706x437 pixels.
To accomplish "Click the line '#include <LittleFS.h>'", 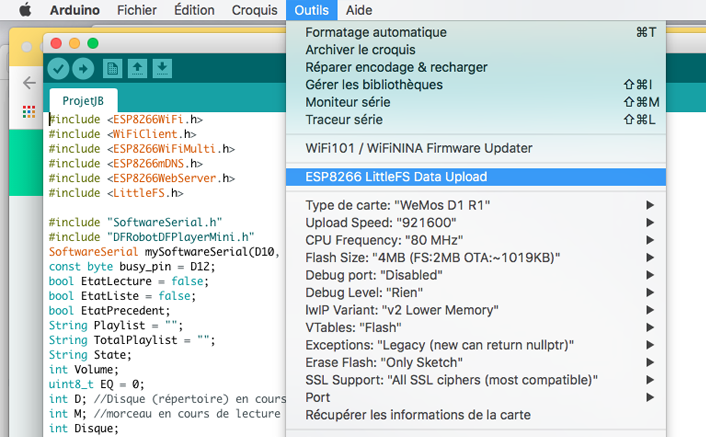I will click(x=116, y=193).
